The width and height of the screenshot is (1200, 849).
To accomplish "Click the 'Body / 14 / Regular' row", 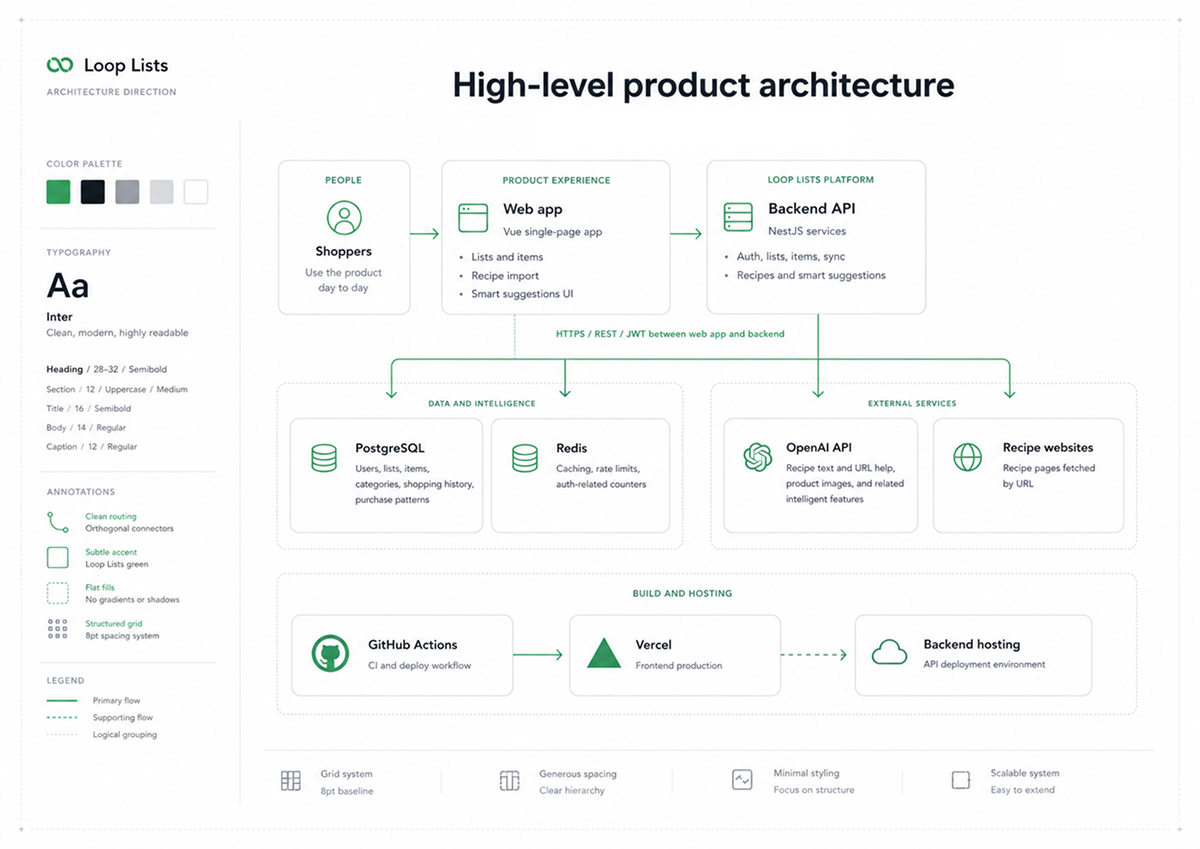I will (x=85, y=428).
